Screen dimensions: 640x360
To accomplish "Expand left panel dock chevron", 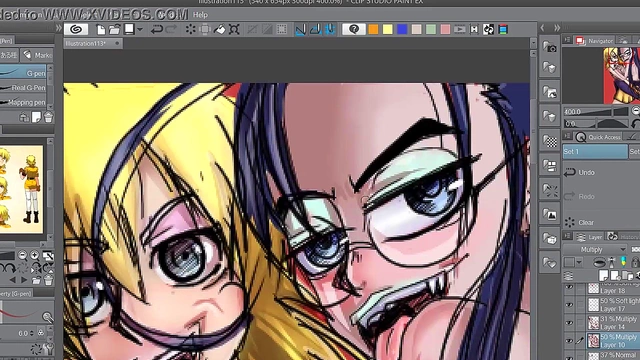I will click(58, 29).
